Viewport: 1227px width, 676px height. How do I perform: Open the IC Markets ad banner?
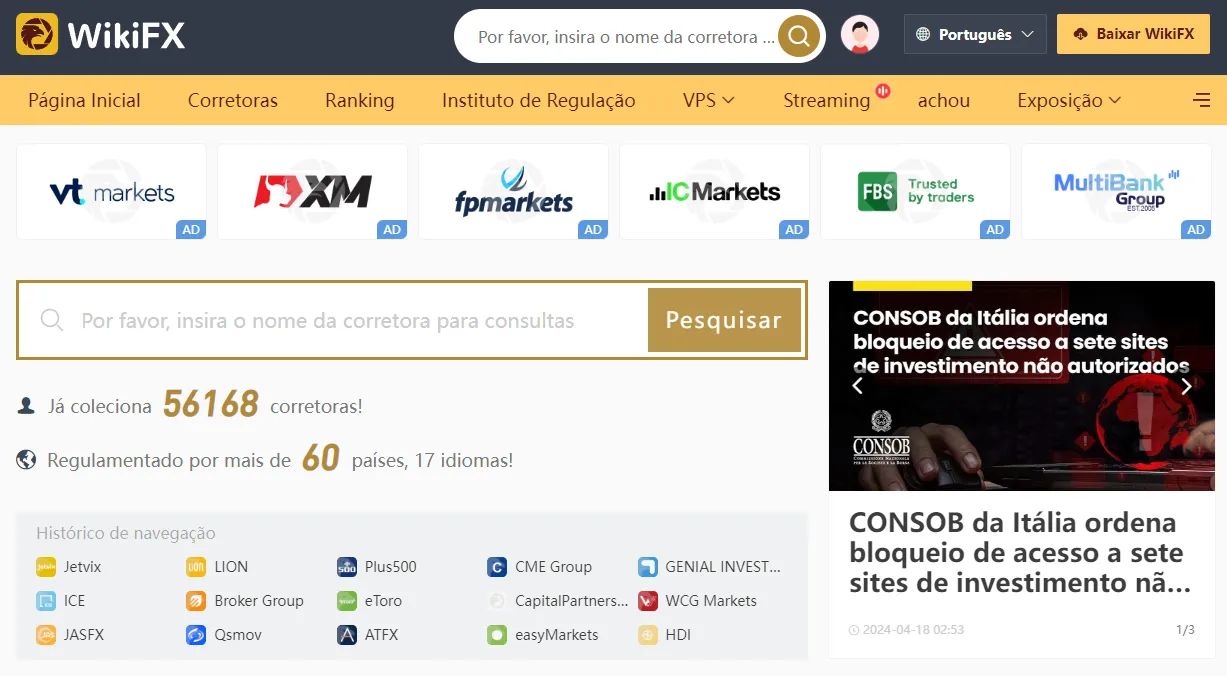(715, 192)
